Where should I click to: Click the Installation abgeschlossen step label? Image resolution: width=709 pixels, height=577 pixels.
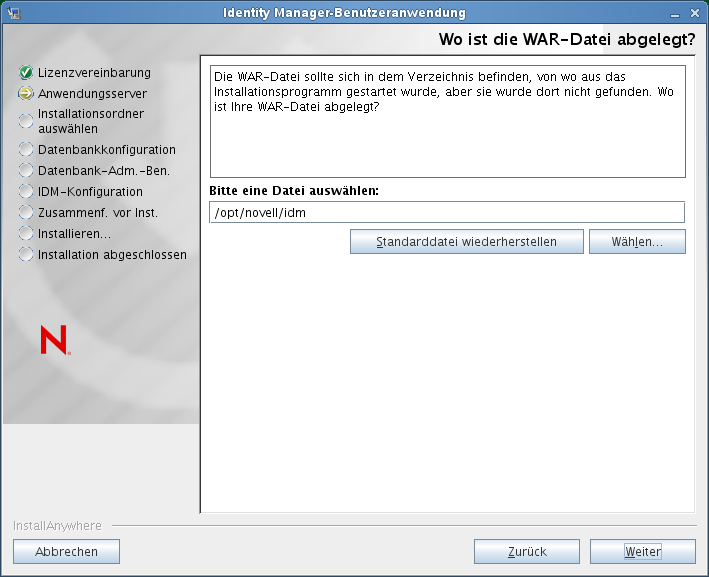point(112,255)
